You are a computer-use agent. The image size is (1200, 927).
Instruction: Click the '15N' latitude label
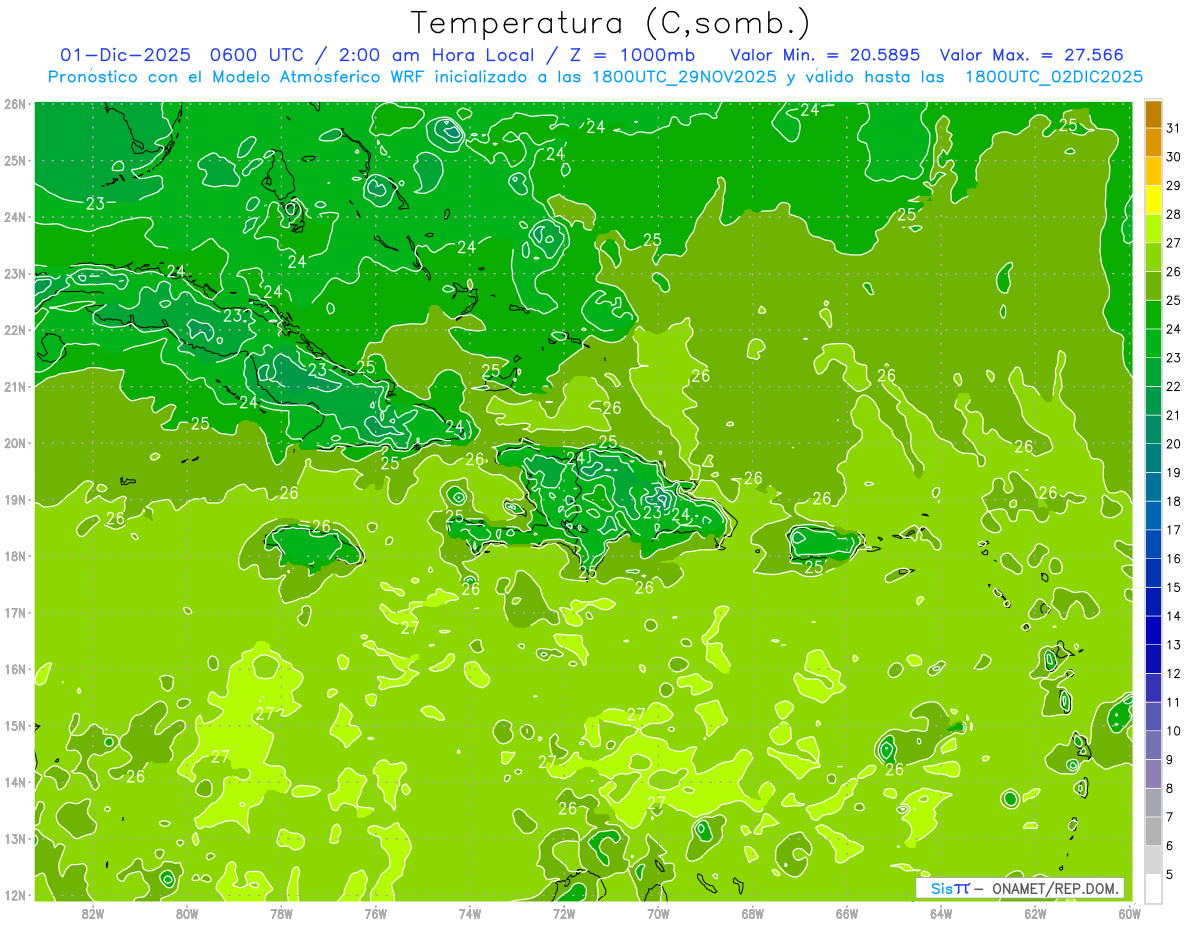[15, 725]
